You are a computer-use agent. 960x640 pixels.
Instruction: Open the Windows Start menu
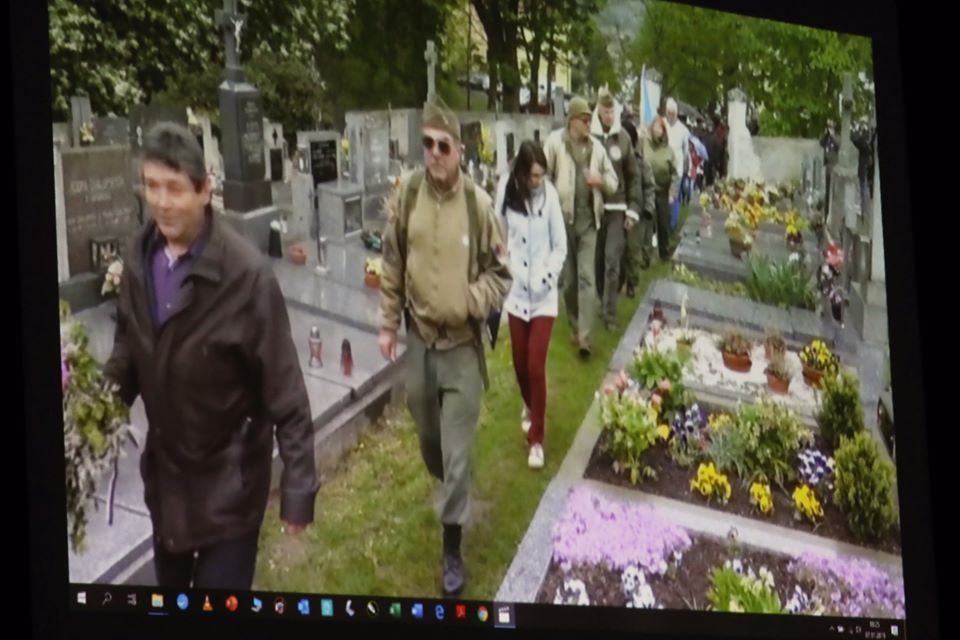click(x=82, y=597)
